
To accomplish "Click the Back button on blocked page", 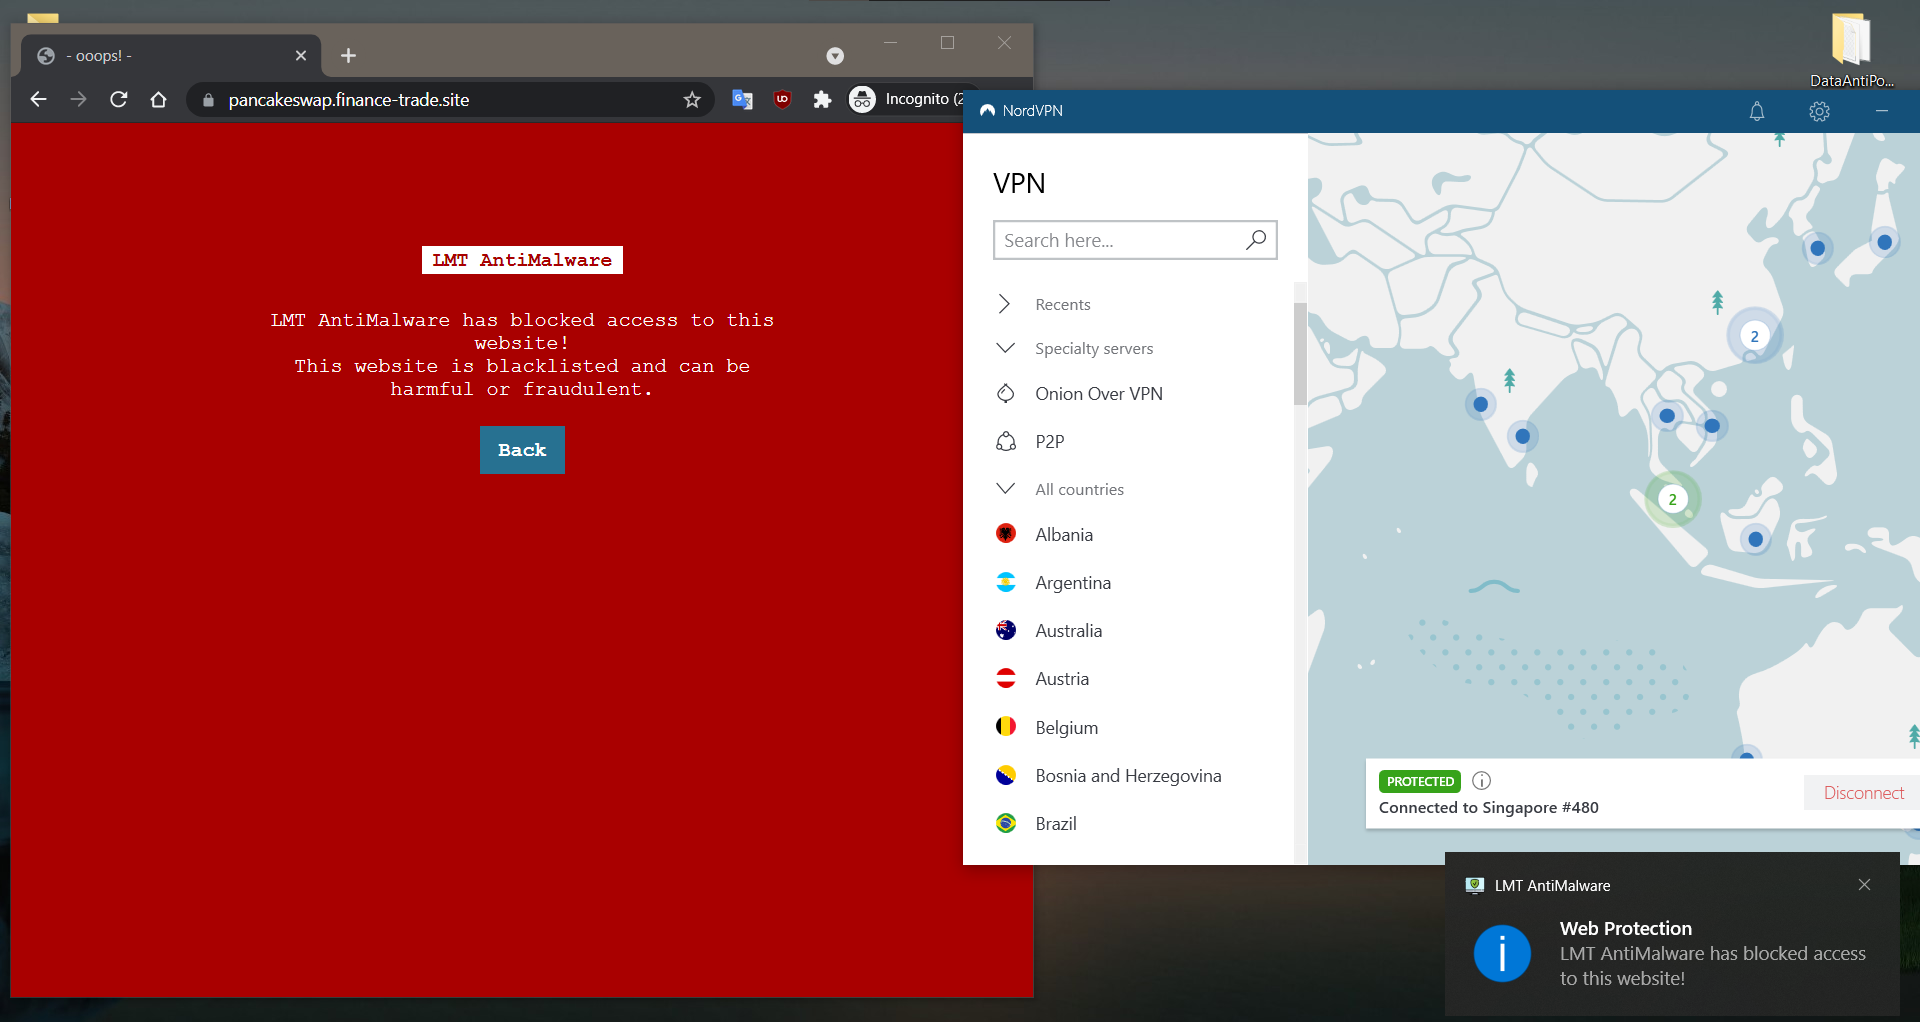I will tap(522, 450).
